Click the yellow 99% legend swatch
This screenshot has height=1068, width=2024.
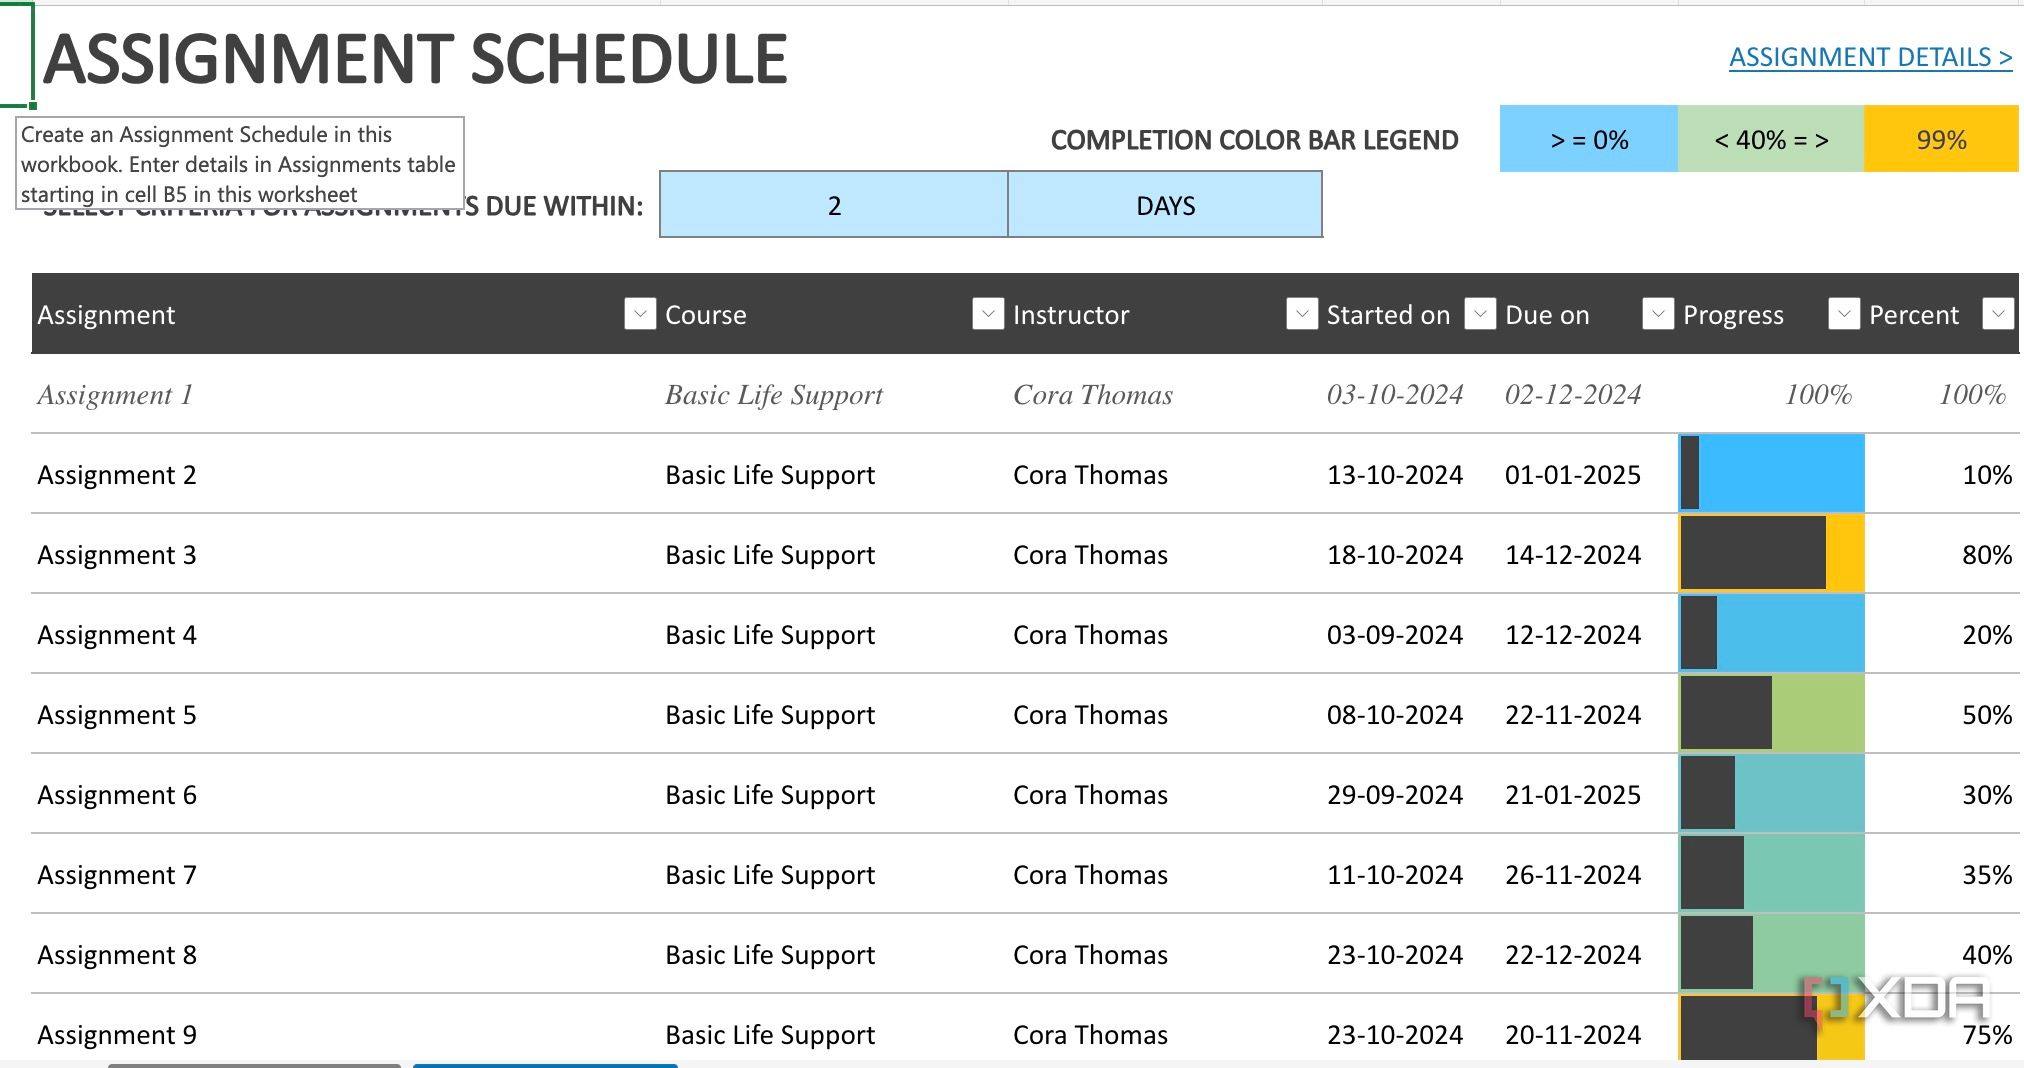pos(1941,140)
